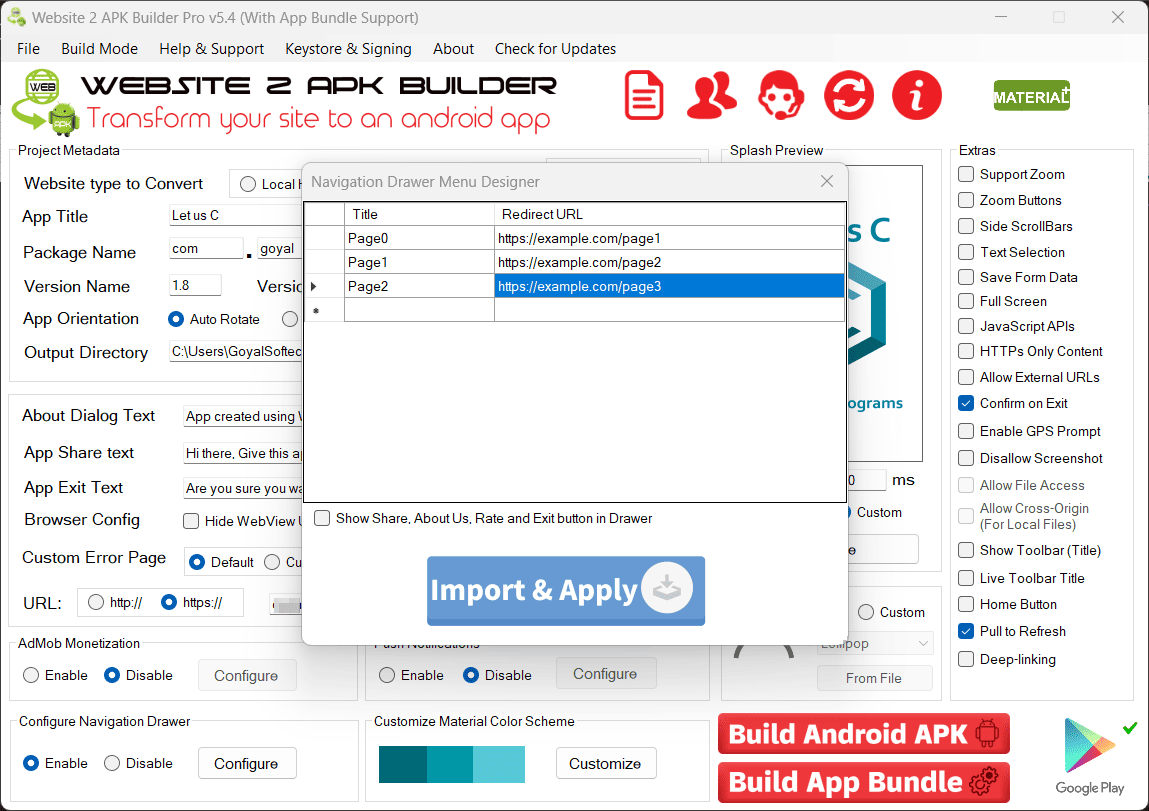Open the customer support headset icon

click(780, 94)
